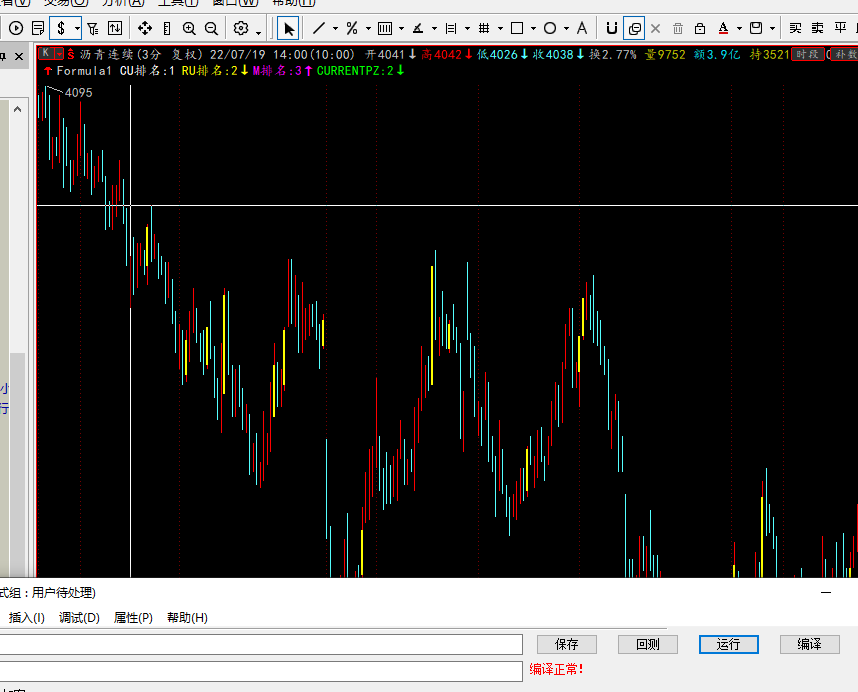Expand the grid tool dropdown arrow

500,28
